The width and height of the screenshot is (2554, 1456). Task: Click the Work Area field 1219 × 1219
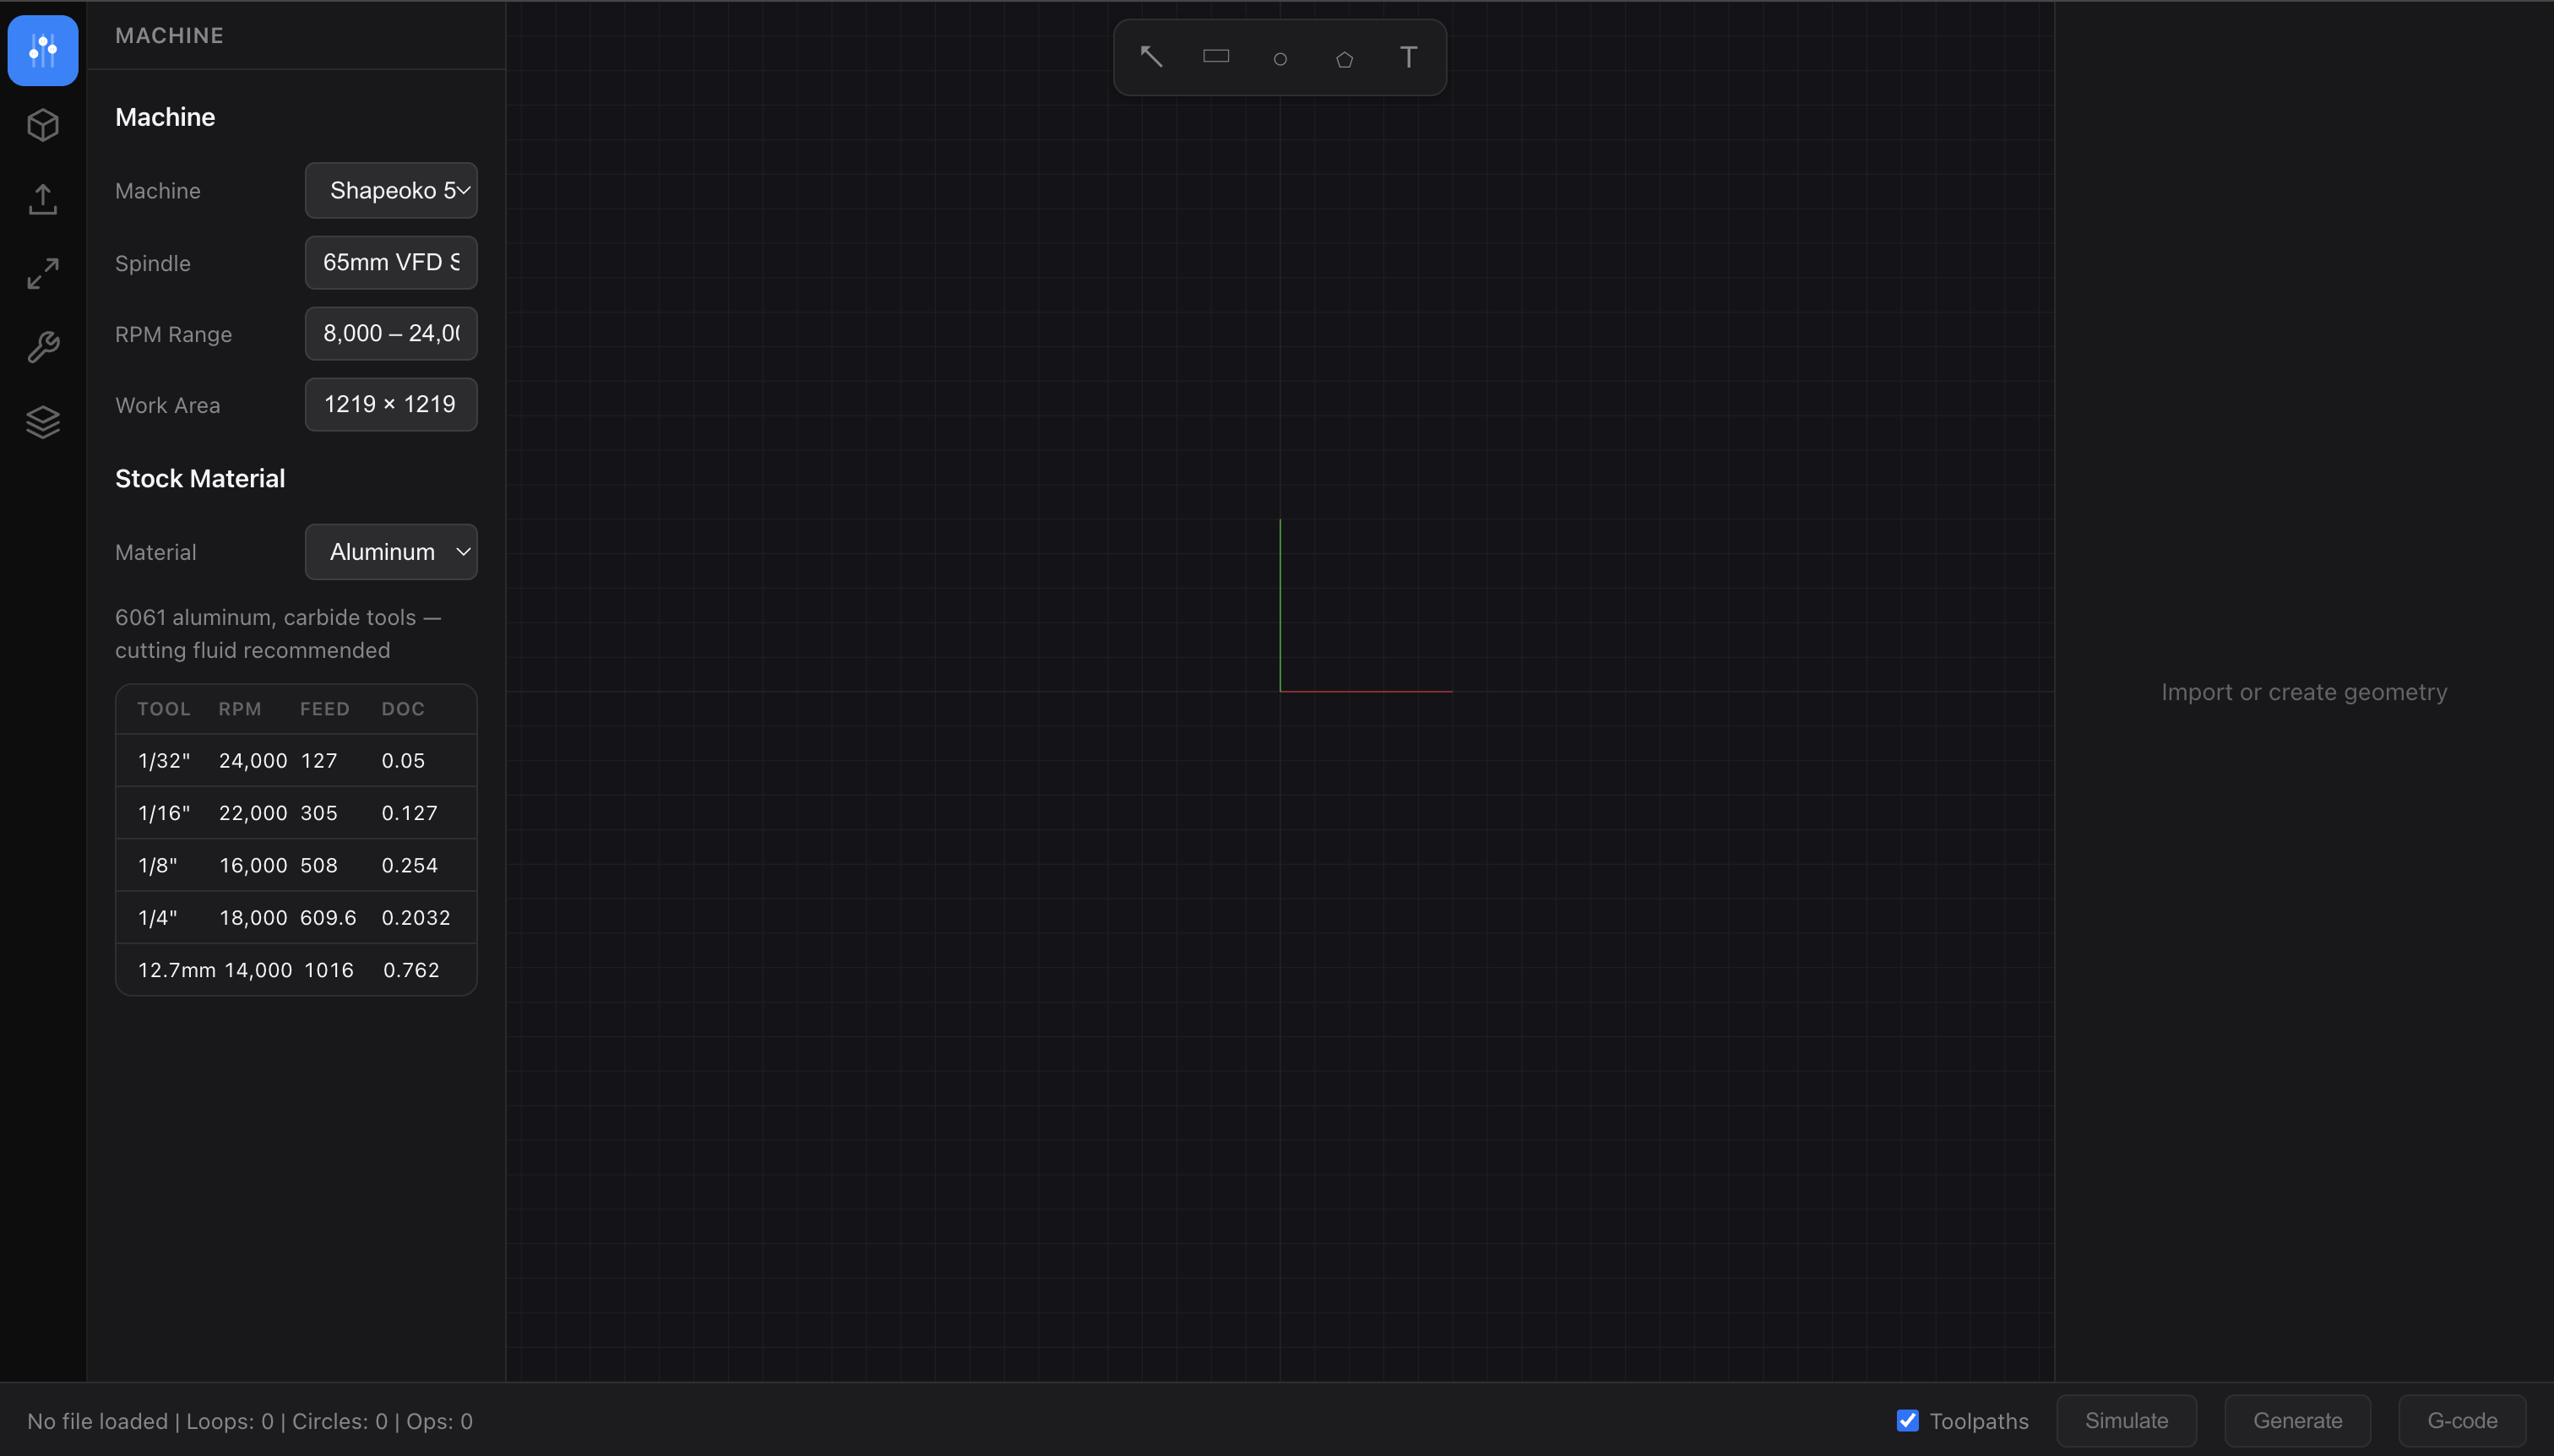coord(391,404)
